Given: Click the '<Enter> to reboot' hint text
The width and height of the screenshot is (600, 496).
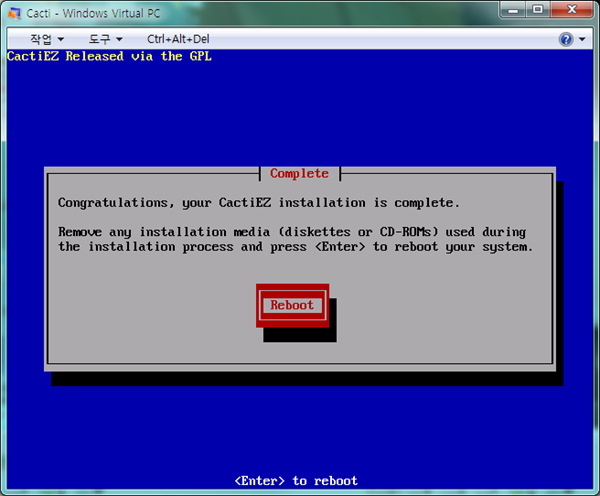Looking at the screenshot, I should [296, 481].
